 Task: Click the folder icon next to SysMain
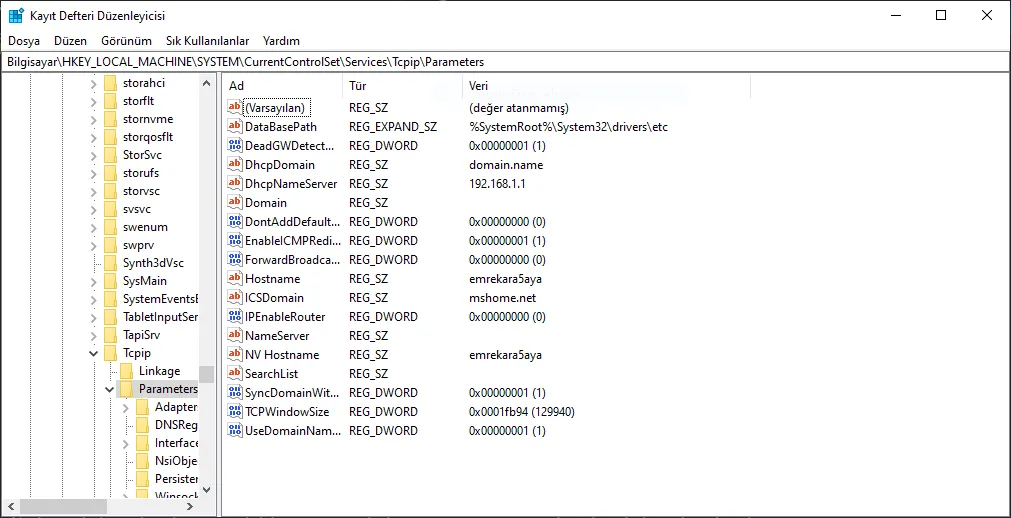[x=111, y=281]
